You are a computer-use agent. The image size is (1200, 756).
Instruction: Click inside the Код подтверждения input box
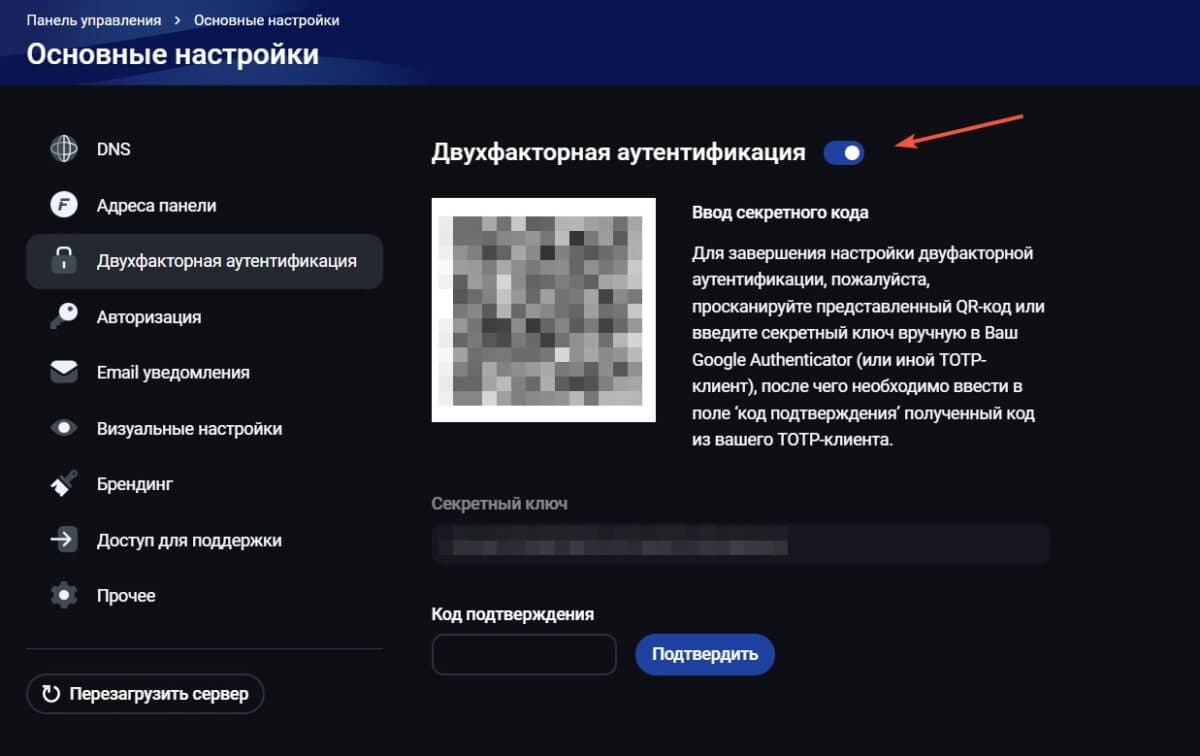coord(523,654)
